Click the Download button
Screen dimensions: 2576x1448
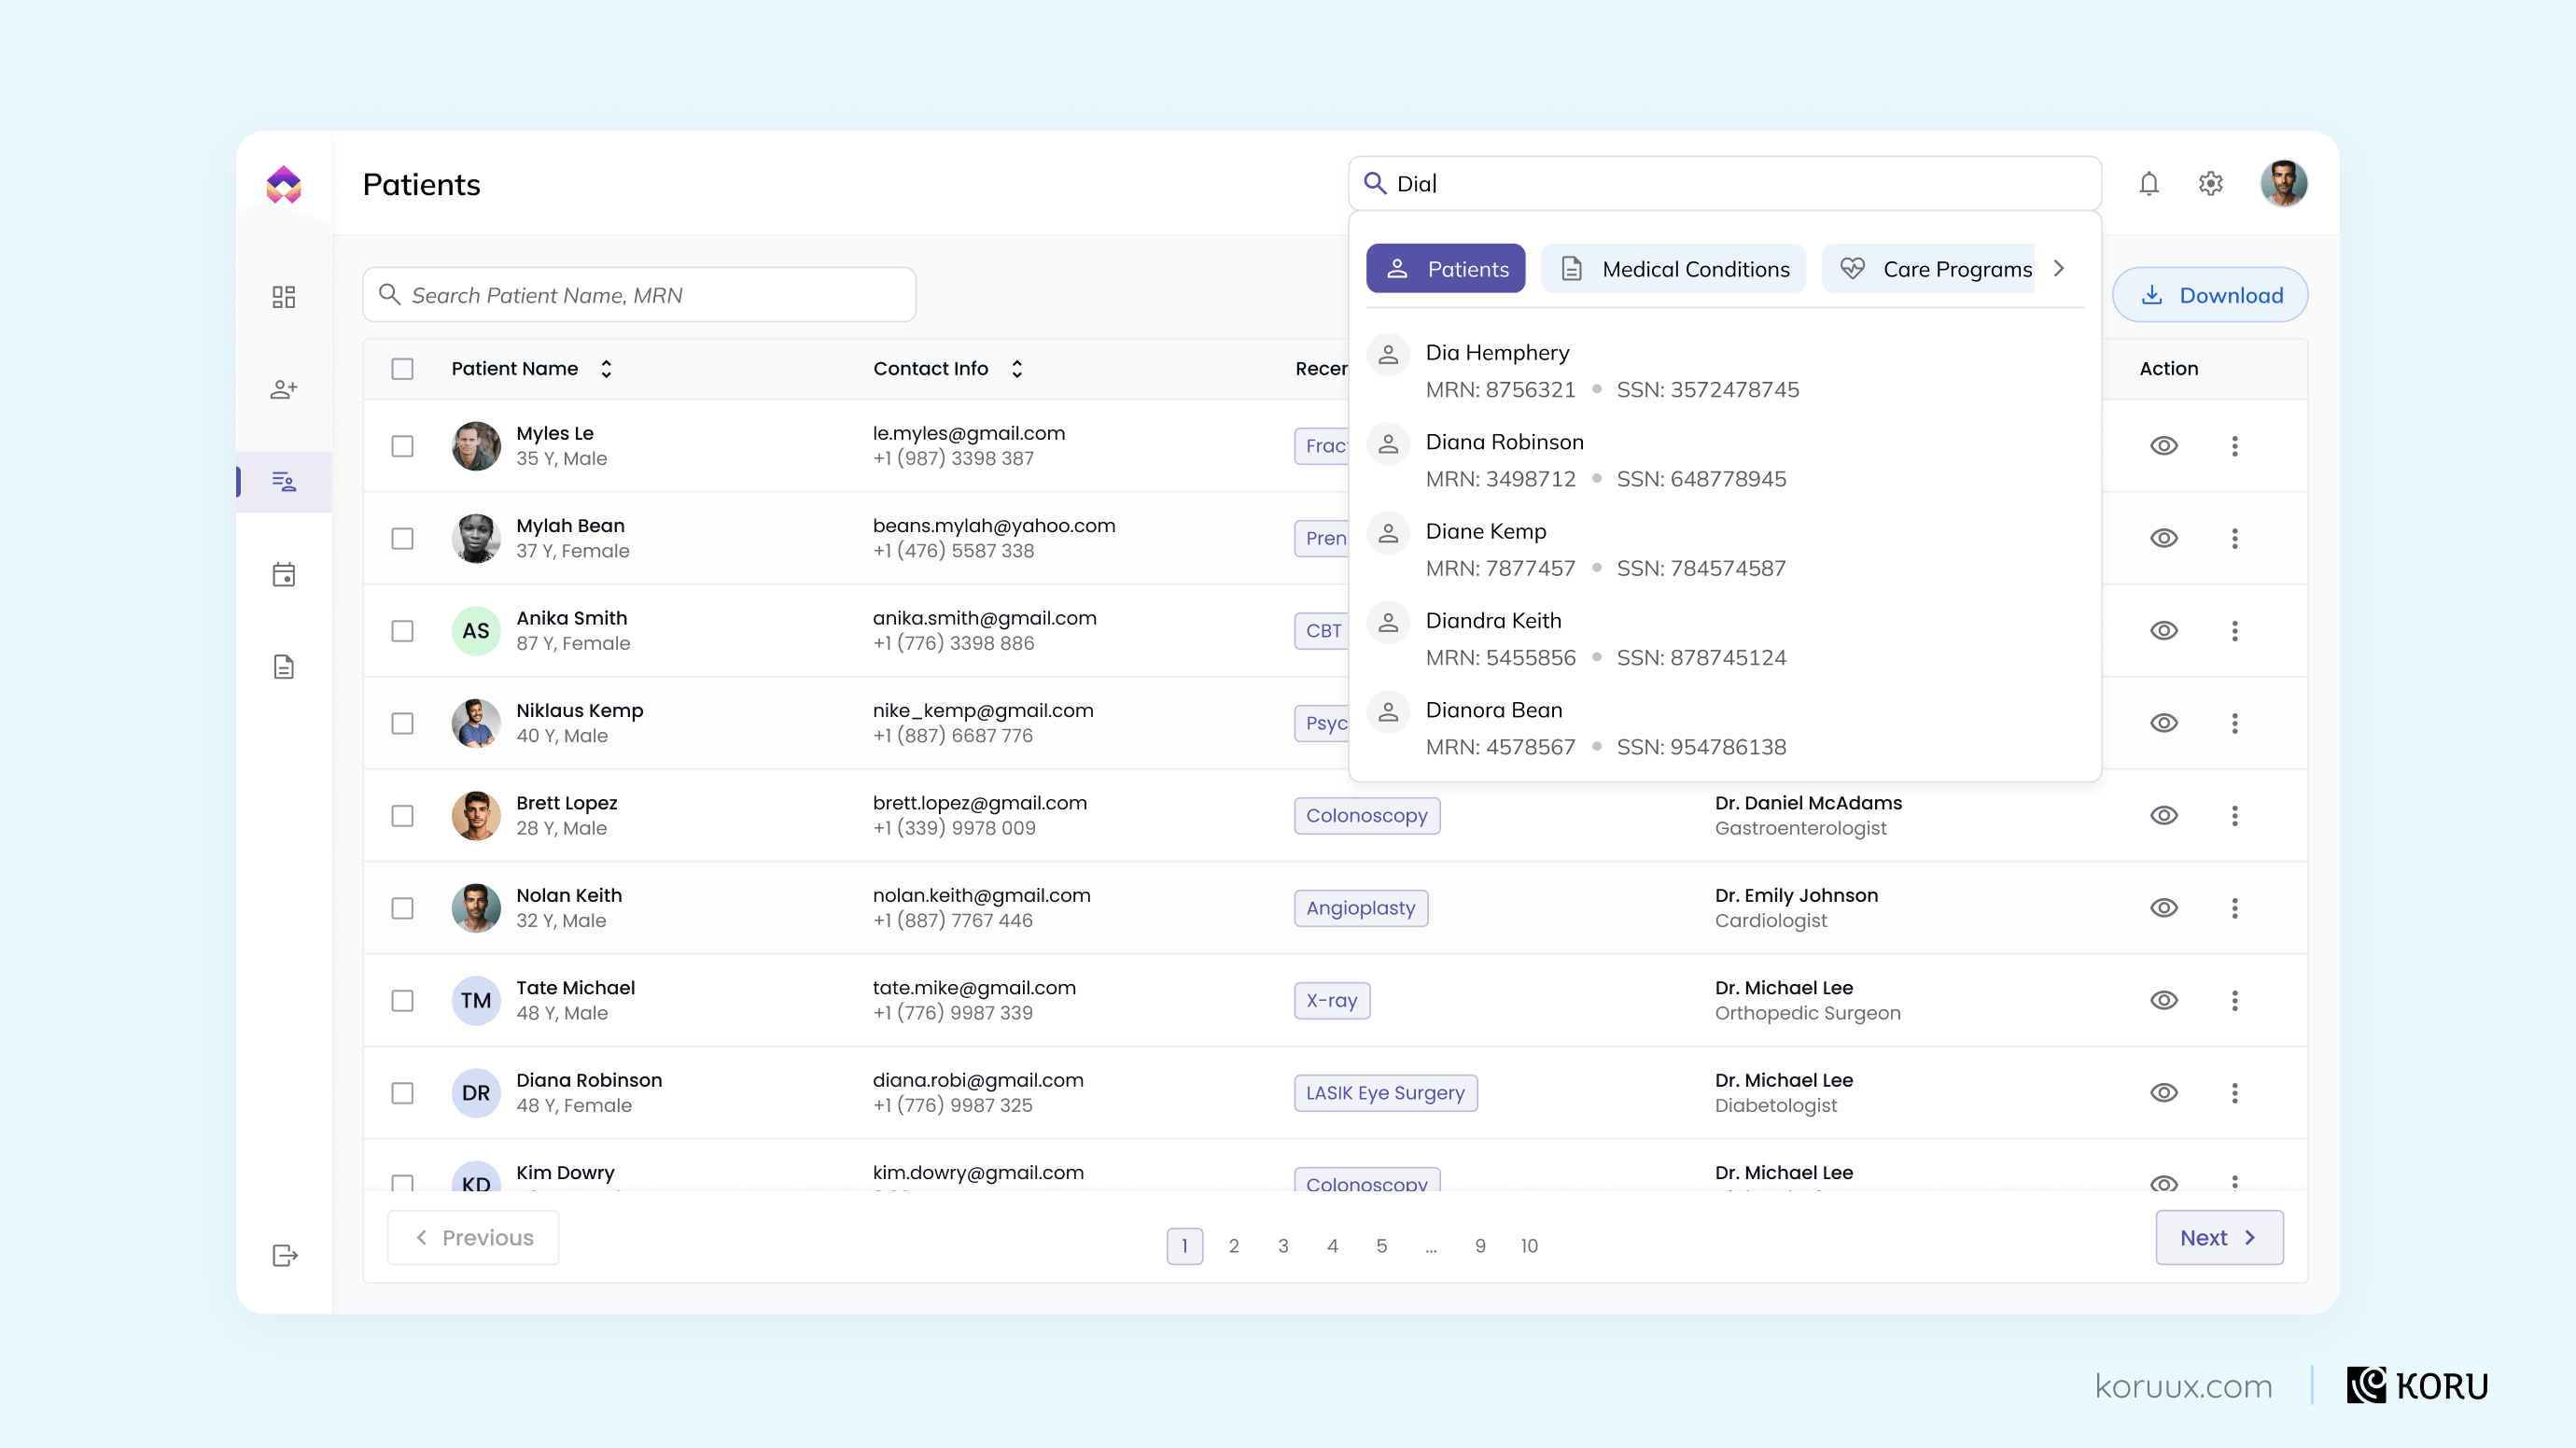coord(2210,294)
